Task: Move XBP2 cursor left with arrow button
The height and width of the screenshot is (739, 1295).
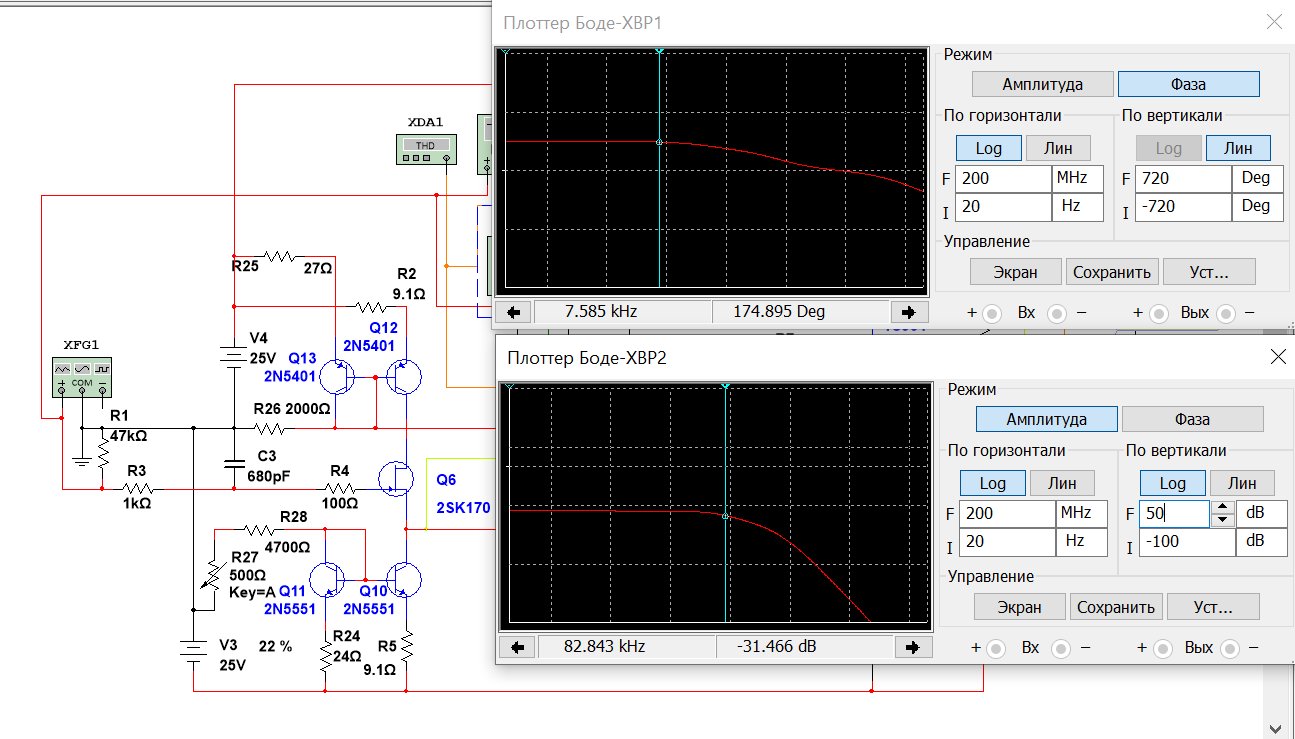Action: pyautogui.click(x=517, y=647)
